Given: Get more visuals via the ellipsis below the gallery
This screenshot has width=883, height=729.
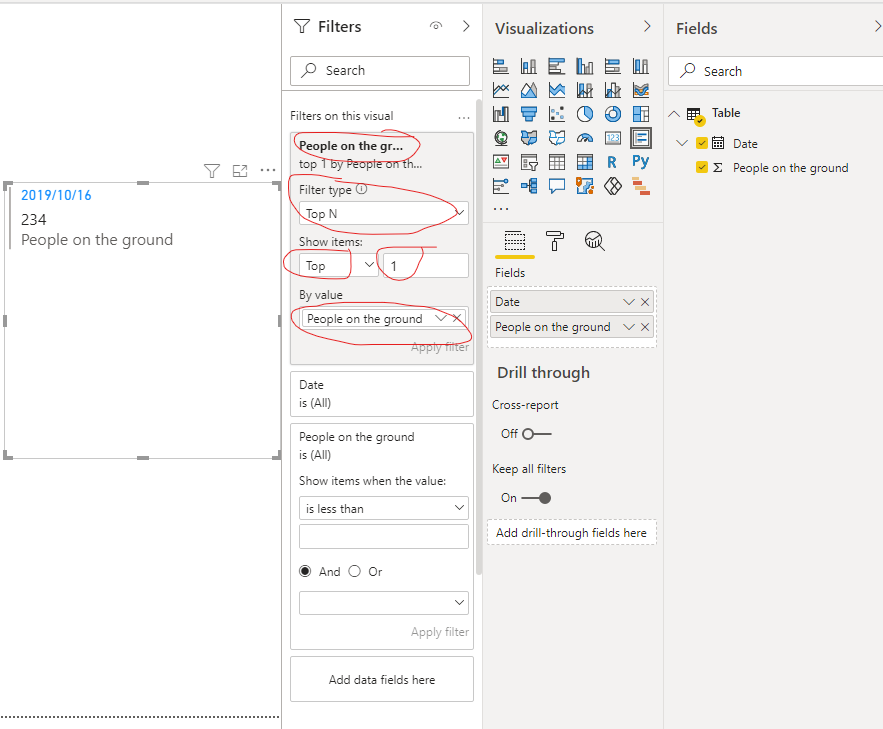Looking at the screenshot, I should (x=501, y=209).
